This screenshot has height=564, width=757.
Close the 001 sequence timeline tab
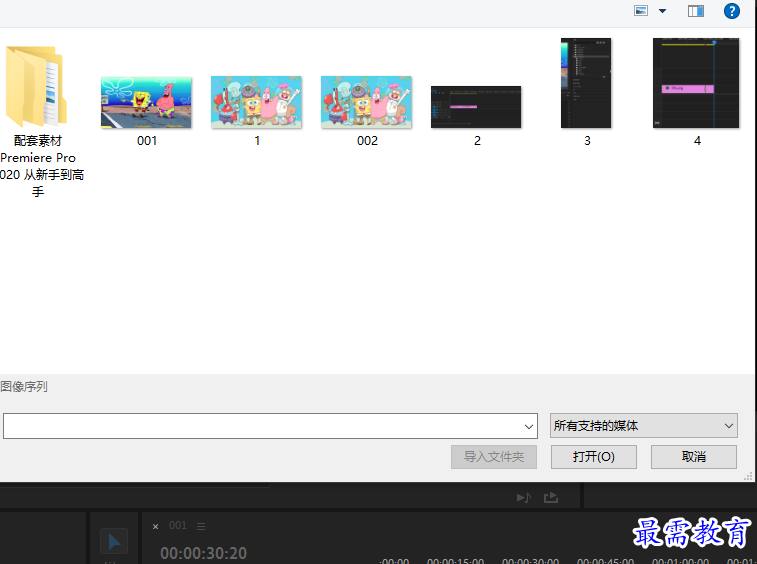click(x=155, y=526)
